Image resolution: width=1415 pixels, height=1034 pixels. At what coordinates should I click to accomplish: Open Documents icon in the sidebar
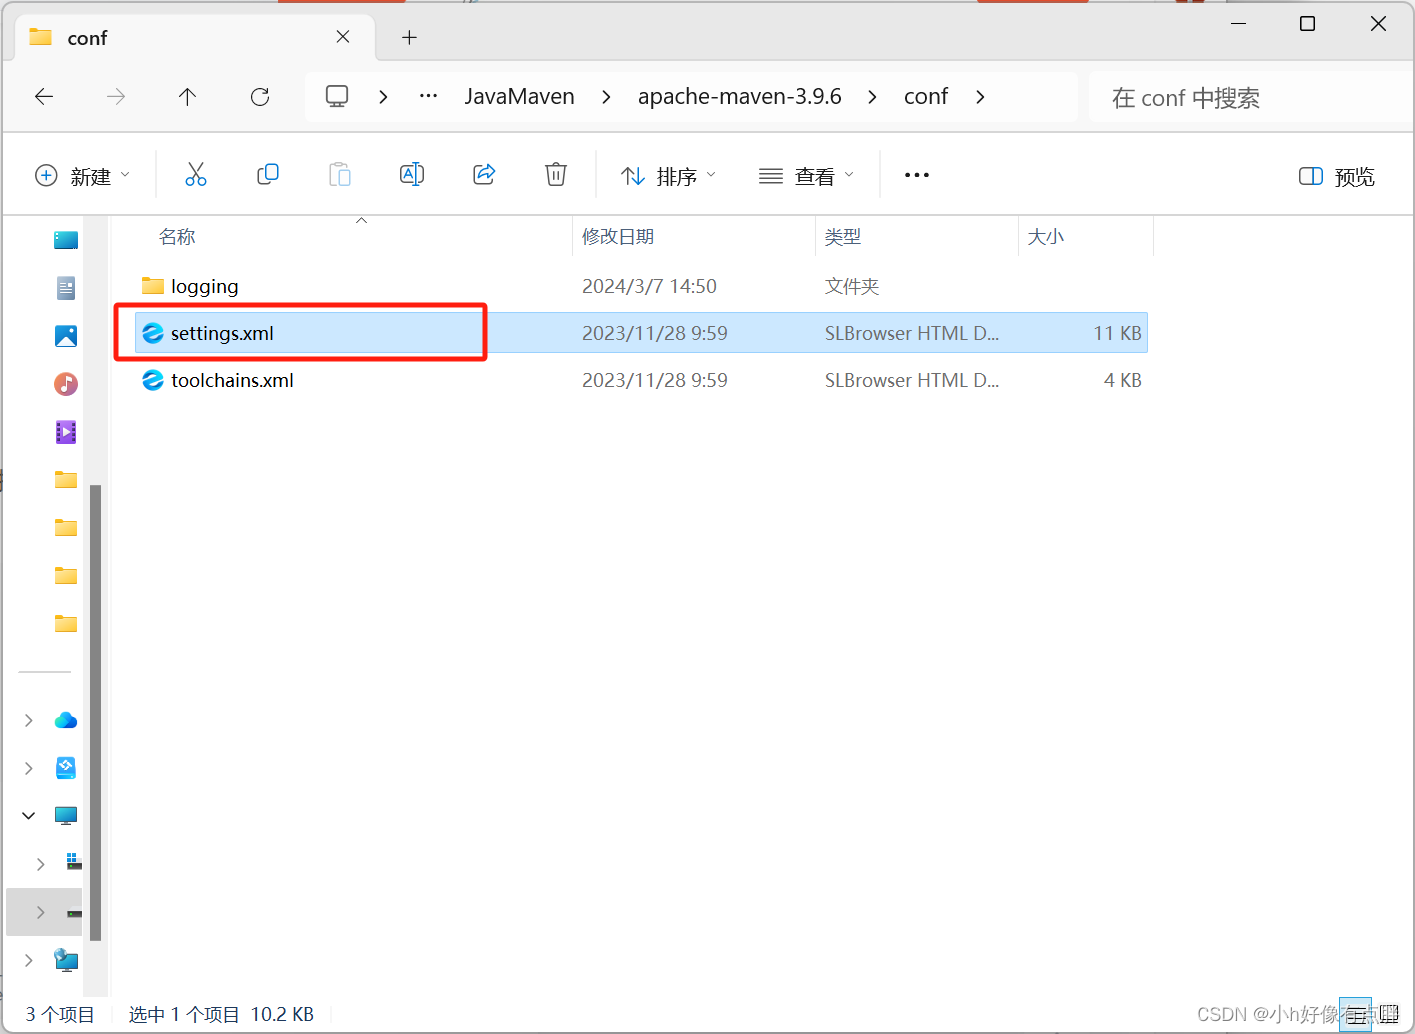click(x=66, y=288)
